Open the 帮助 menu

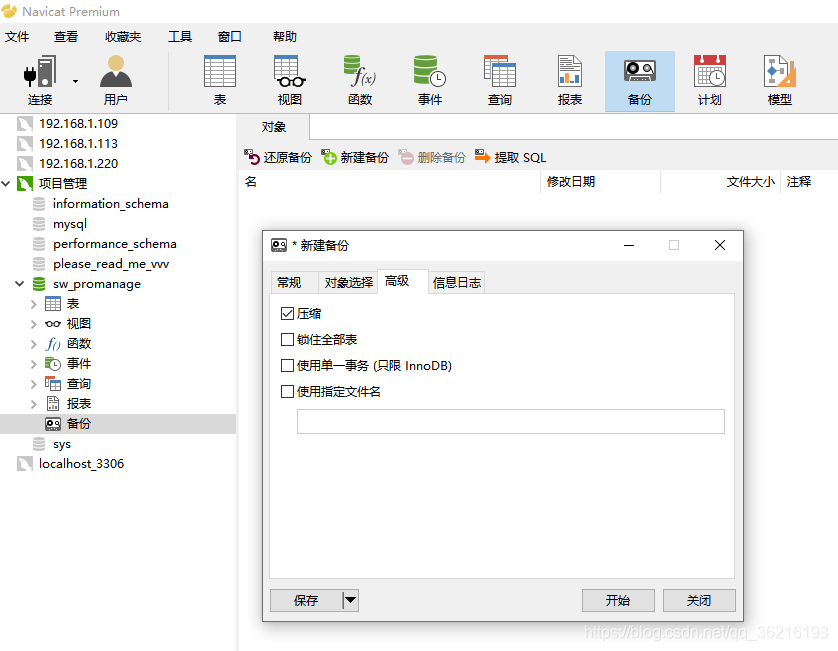tap(284, 36)
